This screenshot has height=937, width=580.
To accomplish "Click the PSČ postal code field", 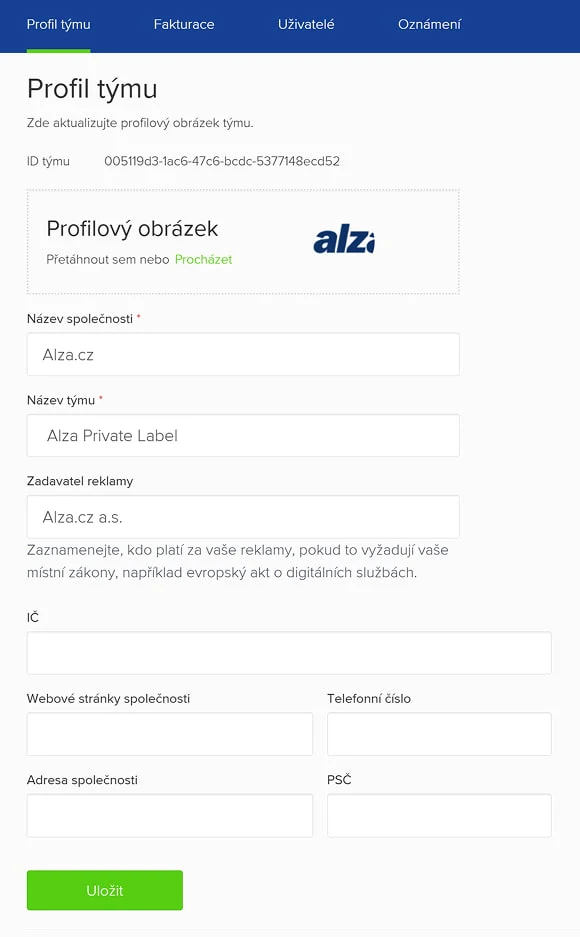I will pos(439,815).
